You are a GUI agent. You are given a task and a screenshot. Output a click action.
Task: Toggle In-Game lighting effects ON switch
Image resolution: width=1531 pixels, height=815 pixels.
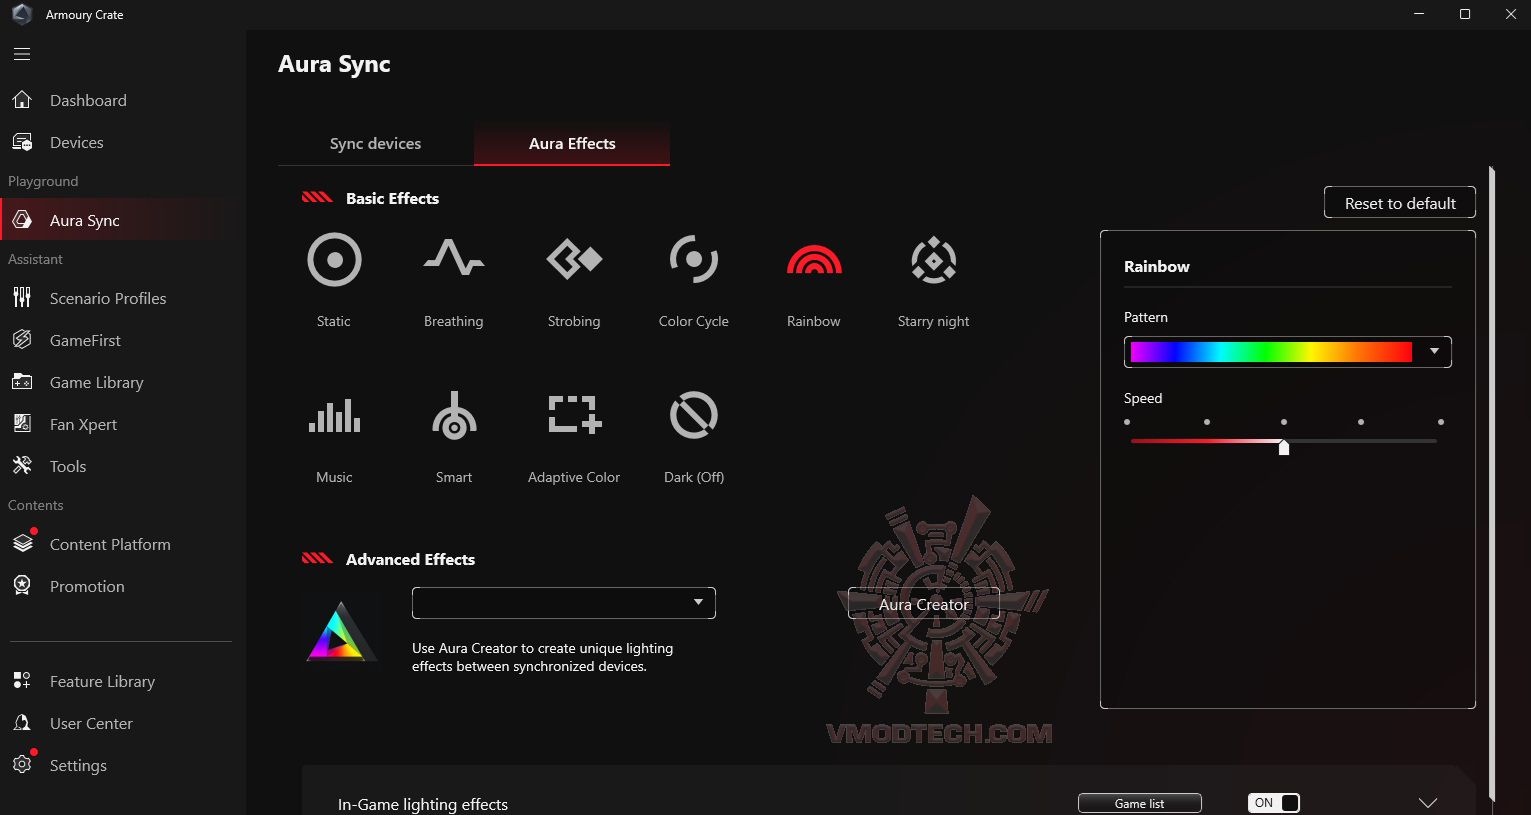pos(1274,803)
